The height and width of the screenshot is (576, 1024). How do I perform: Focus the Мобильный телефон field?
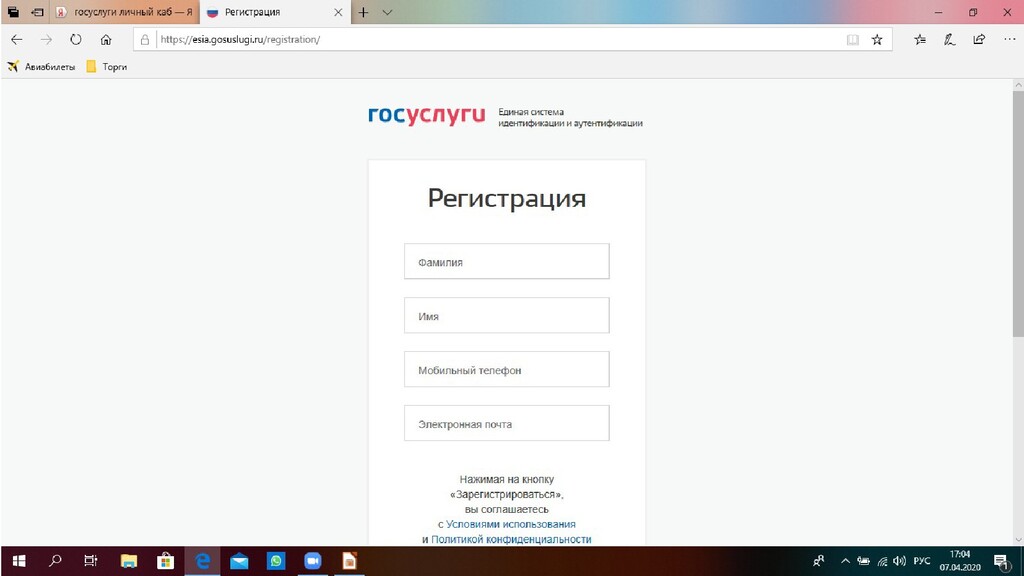pos(507,370)
